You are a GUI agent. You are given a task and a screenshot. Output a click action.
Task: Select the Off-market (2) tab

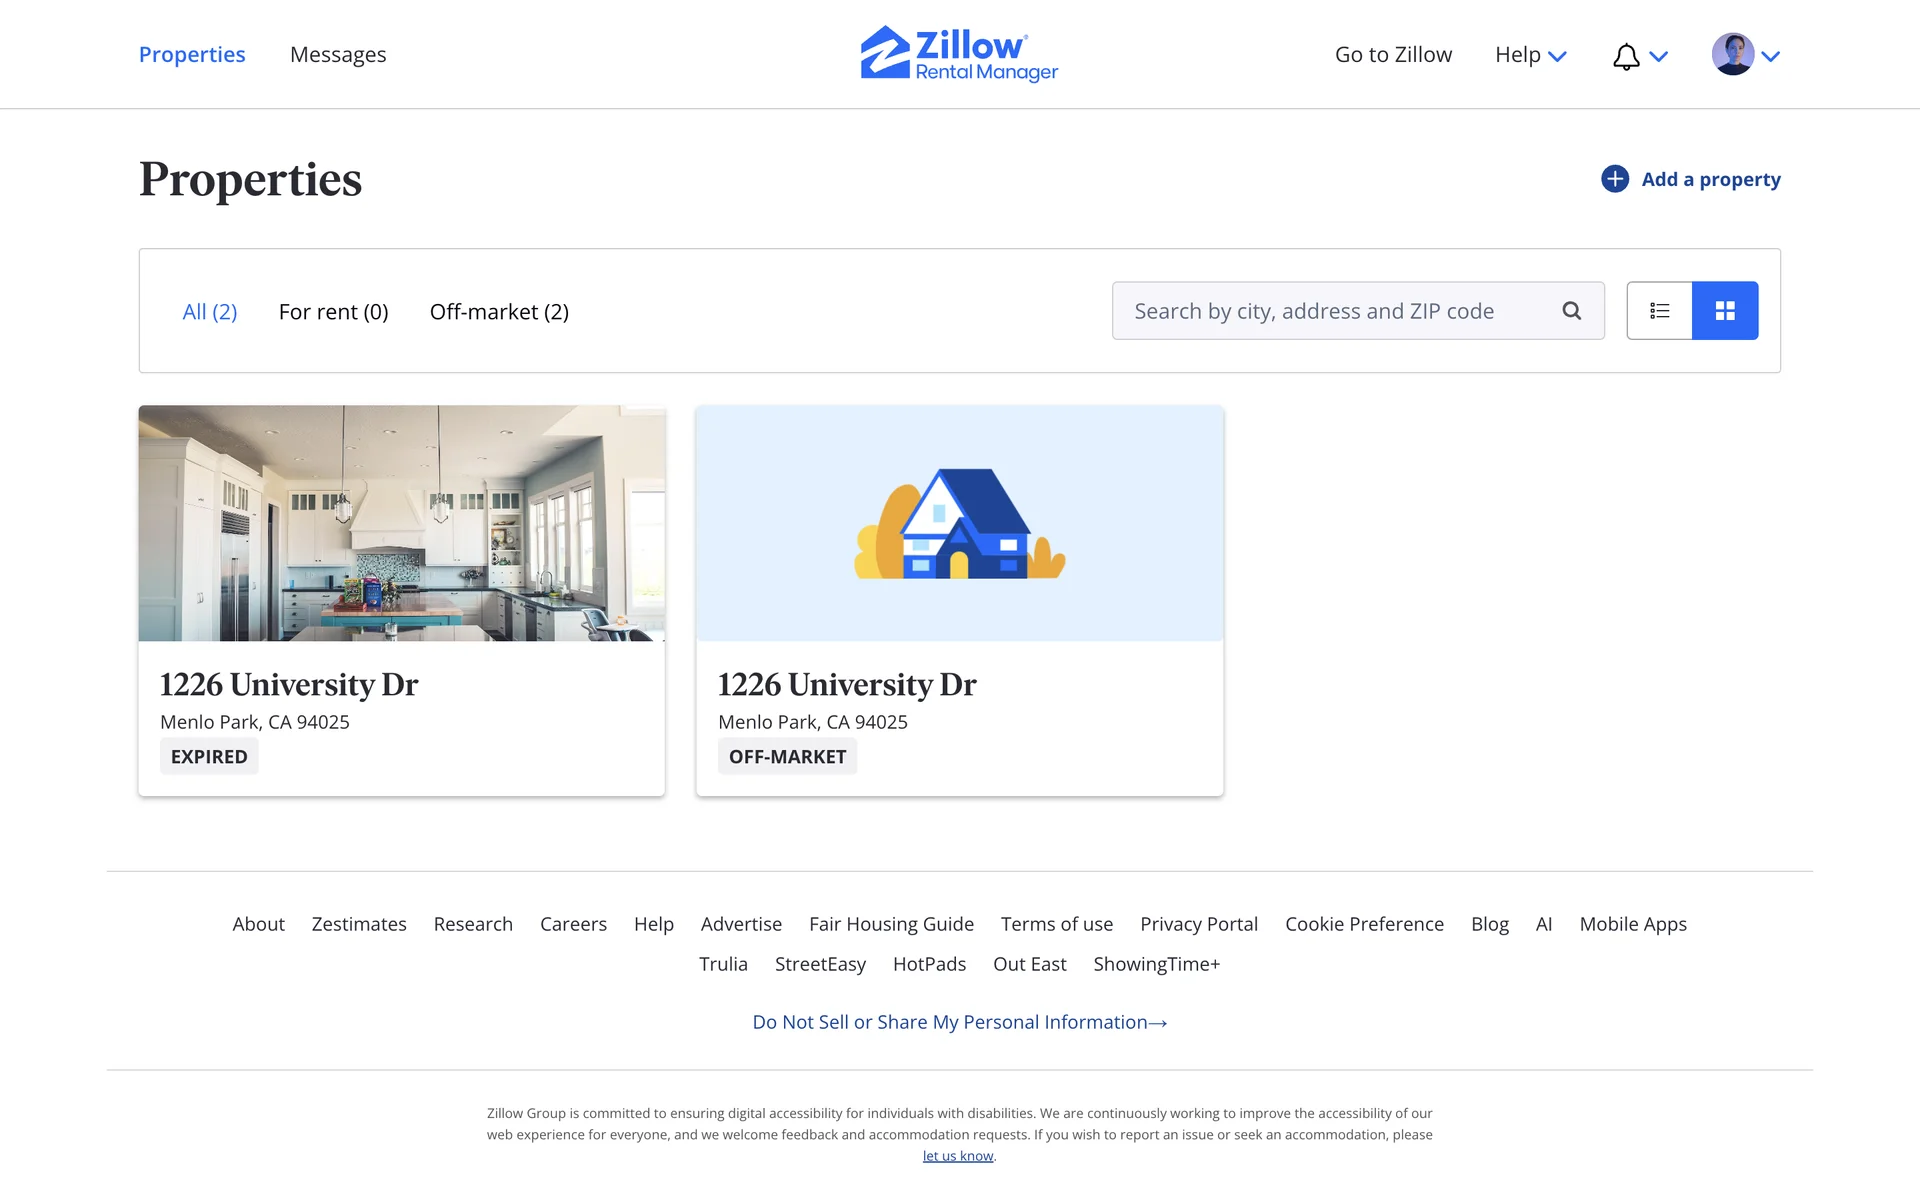click(x=499, y=312)
